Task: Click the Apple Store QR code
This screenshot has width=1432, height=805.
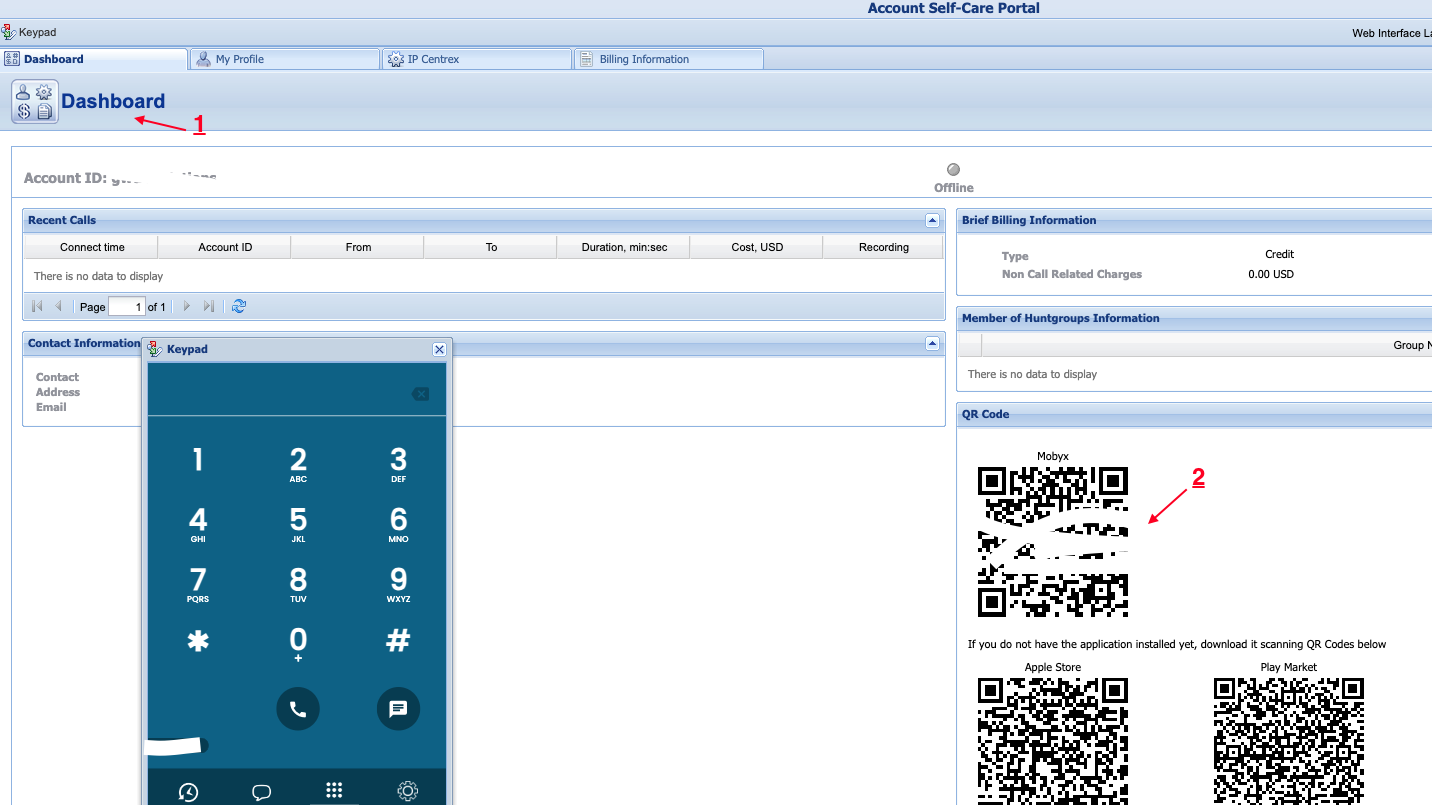Action: [1053, 740]
